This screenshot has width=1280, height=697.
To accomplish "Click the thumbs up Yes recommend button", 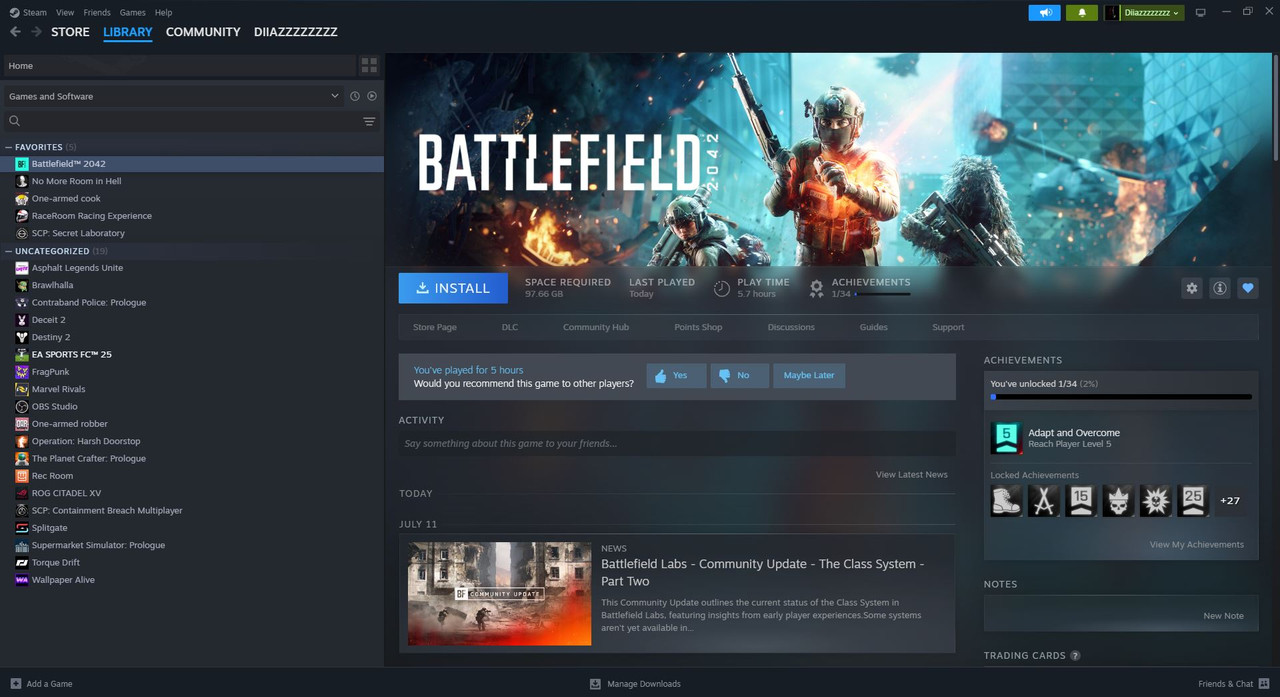I will point(676,375).
